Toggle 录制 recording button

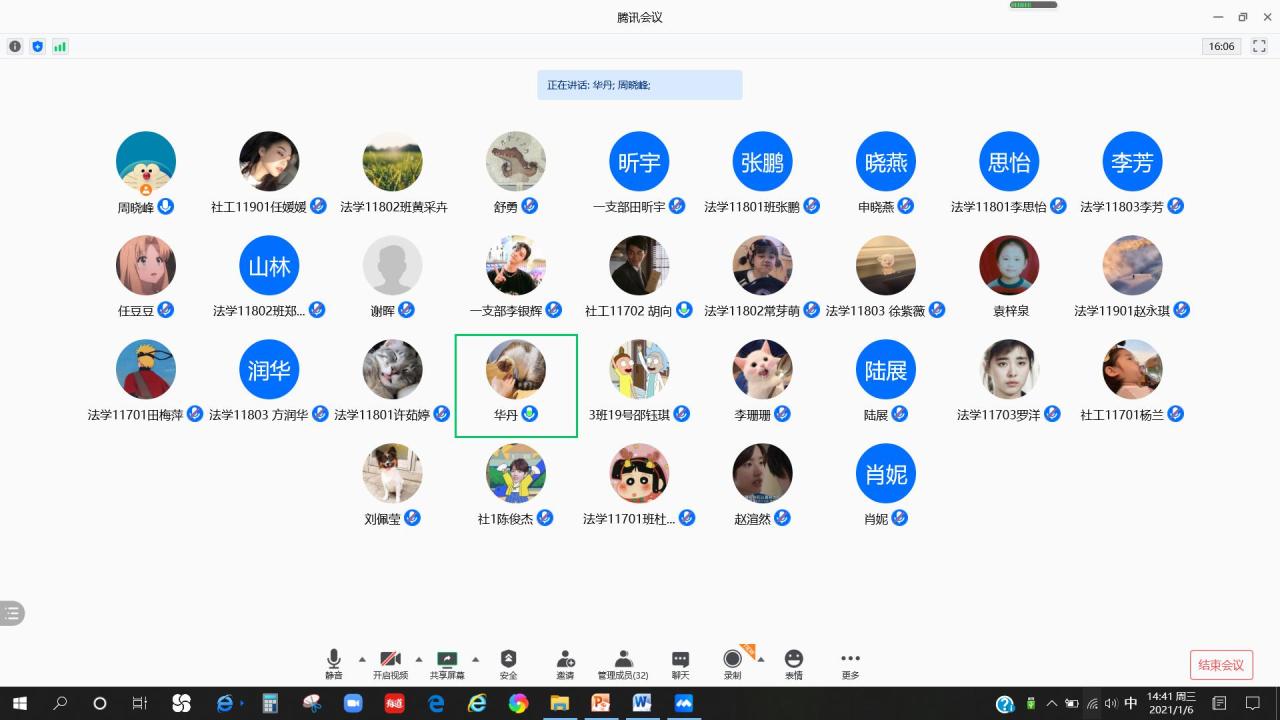click(733, 663)
